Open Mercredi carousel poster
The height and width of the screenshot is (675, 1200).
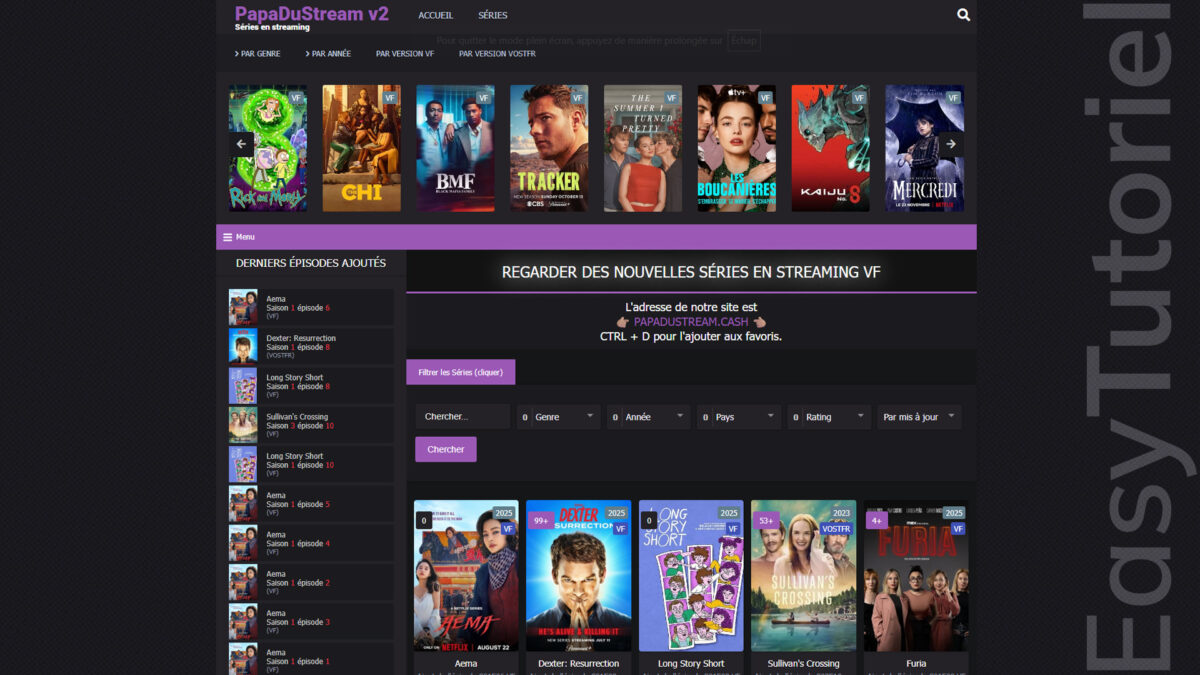click(x=925, y=148)
